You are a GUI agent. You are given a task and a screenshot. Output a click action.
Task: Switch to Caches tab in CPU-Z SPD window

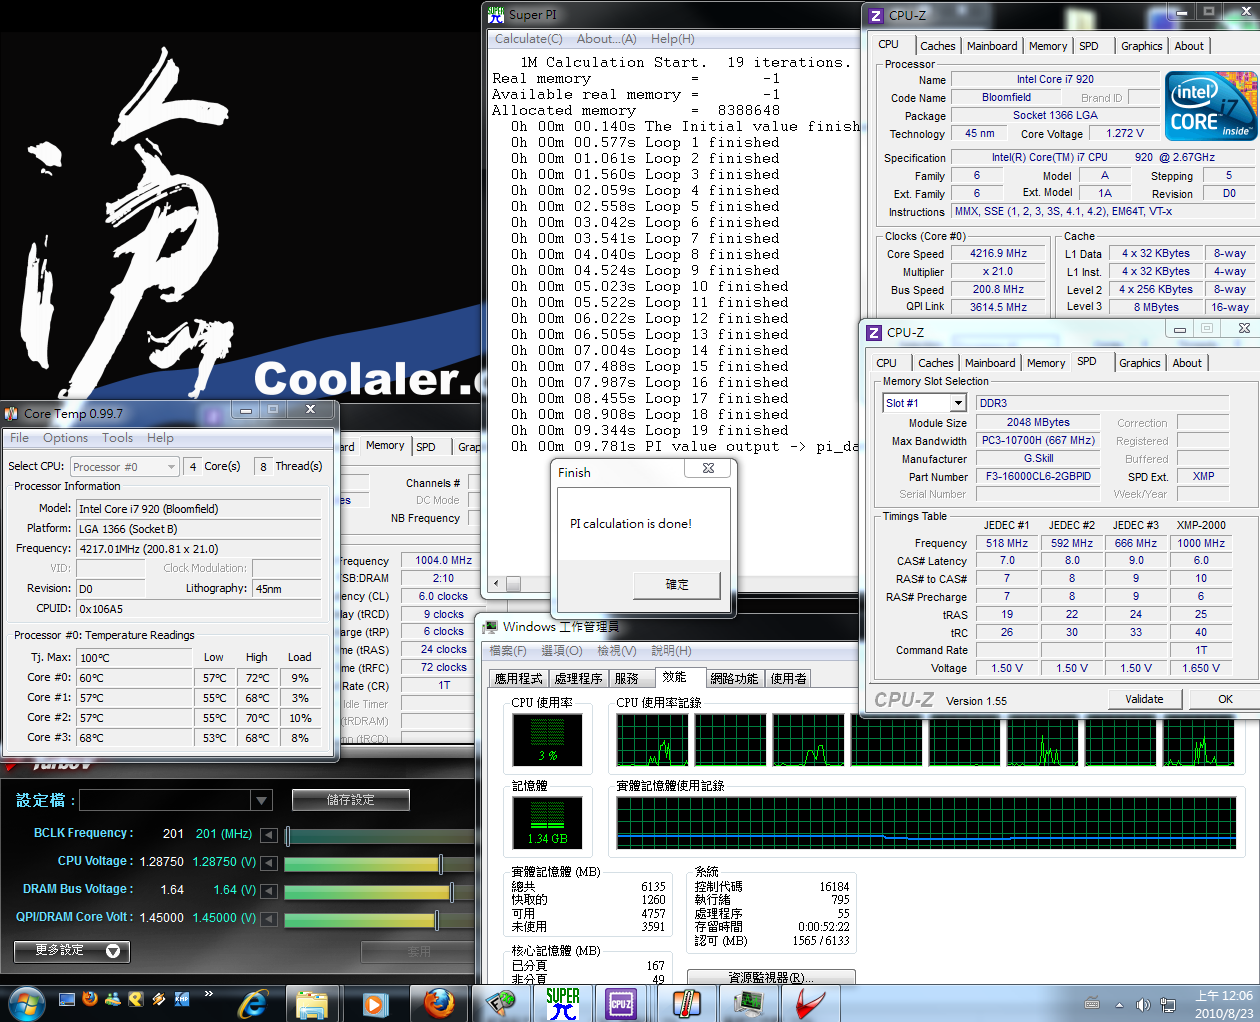[x=935, y=363]
